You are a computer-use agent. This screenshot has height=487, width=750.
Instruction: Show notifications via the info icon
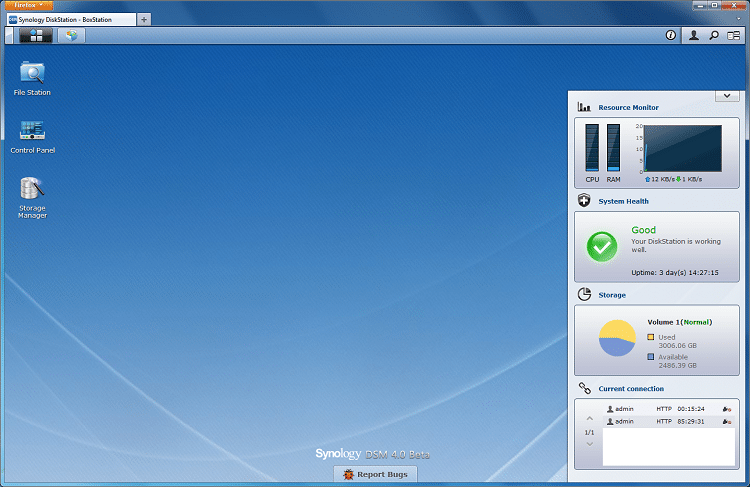click(x=671, y=35)
